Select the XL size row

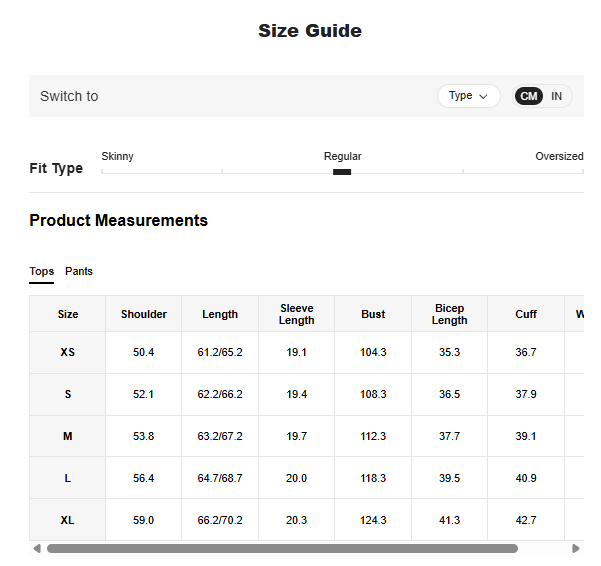click(x=68, y=521)
